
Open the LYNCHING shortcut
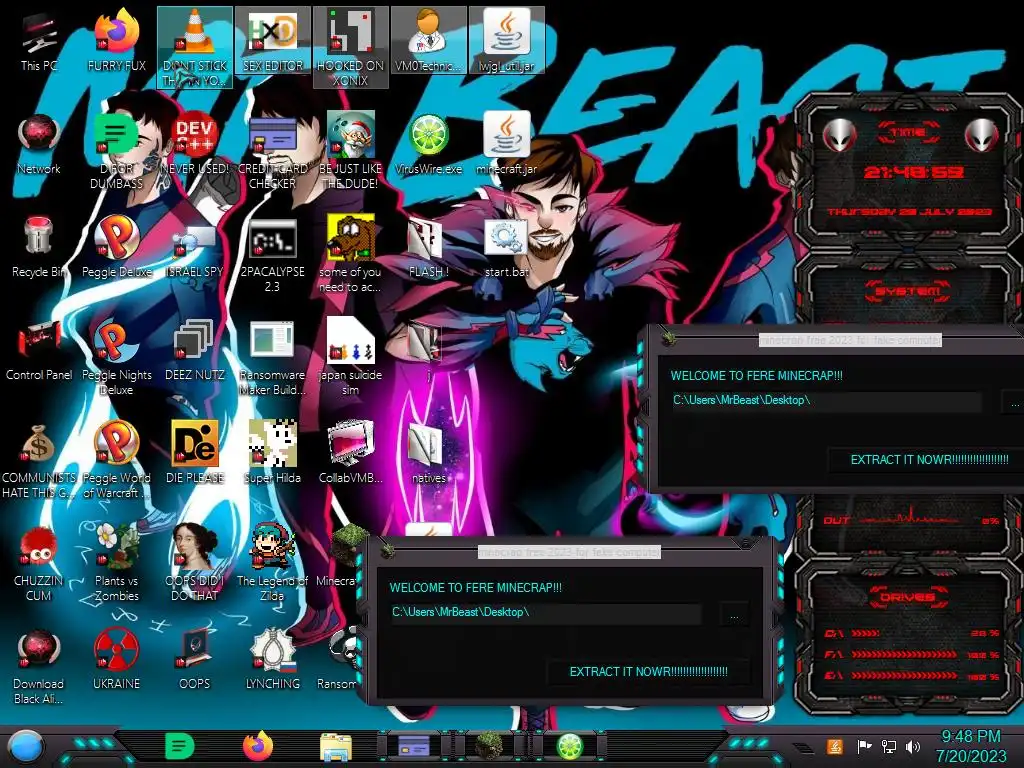pos(272,660)
